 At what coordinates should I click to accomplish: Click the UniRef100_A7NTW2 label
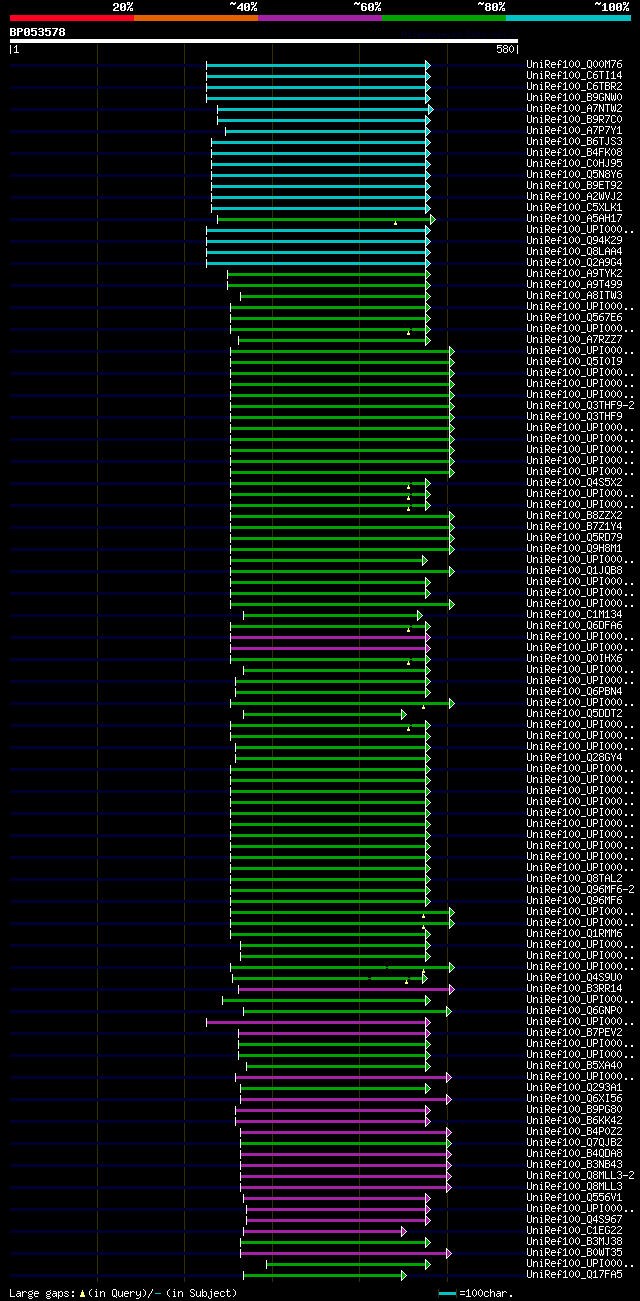[574, 109]
